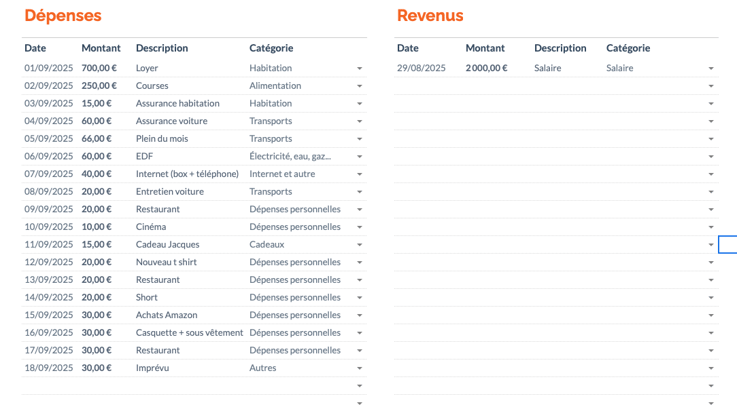Open category dropdown for Internet (box + téléphone)
Screen dimensions: 737x407
(x=360, y=174)
